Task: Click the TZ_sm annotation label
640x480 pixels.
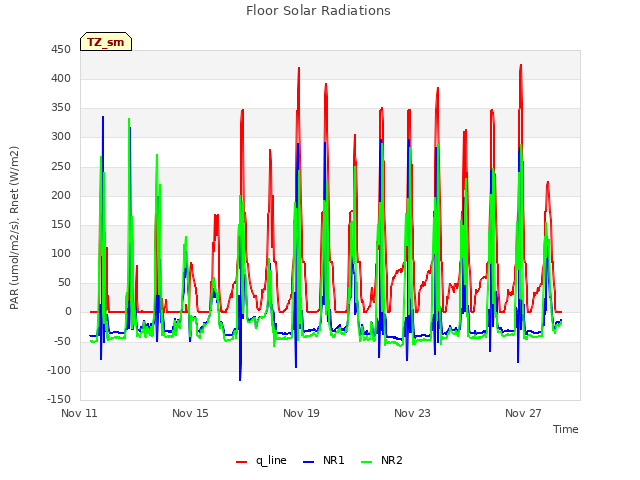Action: [x=106, y=42]
